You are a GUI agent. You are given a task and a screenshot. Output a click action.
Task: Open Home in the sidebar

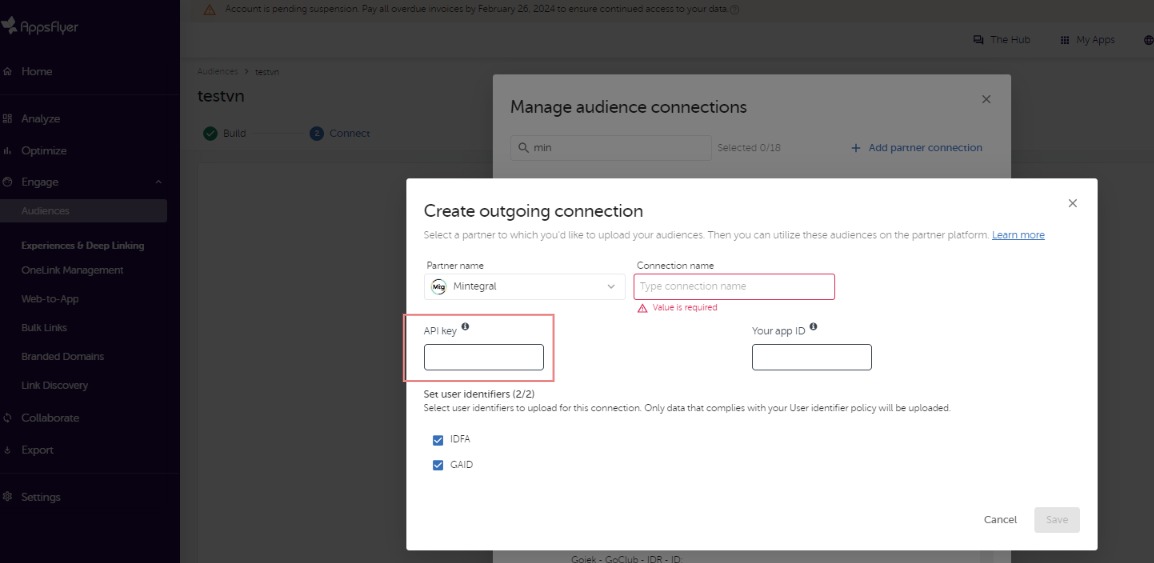[37, 71]
